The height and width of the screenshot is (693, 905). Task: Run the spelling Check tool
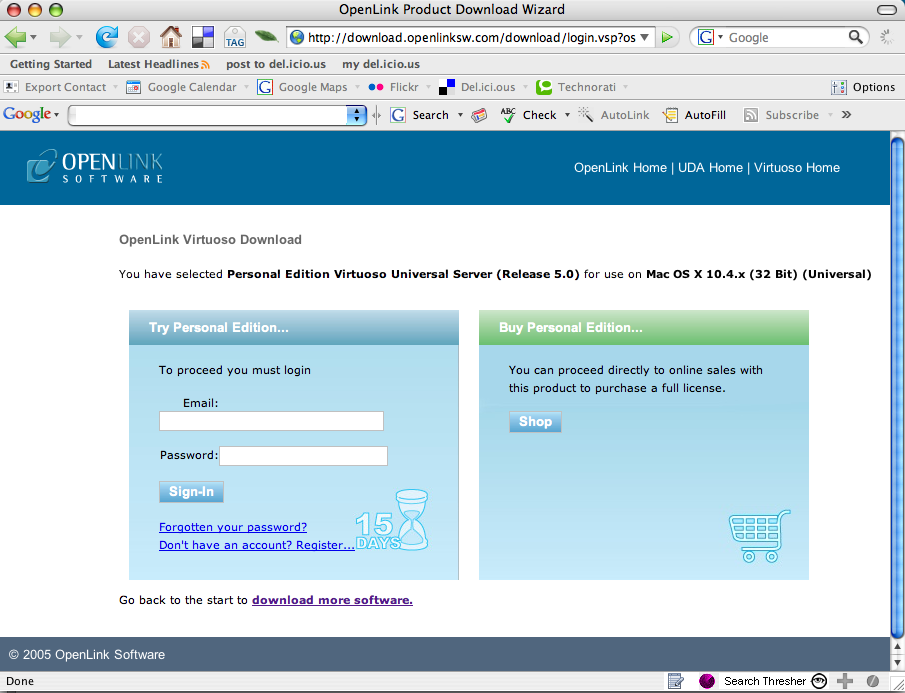(x=528, y=115)
